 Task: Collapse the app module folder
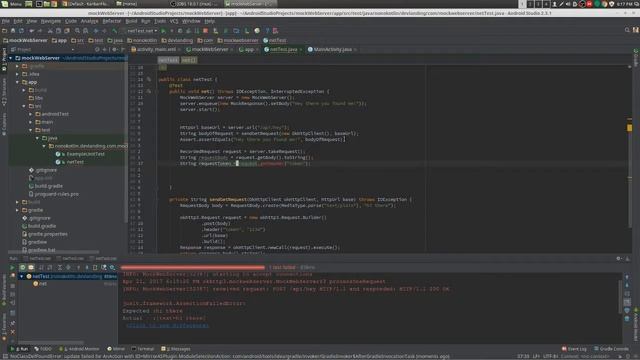click(x=17, y=82)
